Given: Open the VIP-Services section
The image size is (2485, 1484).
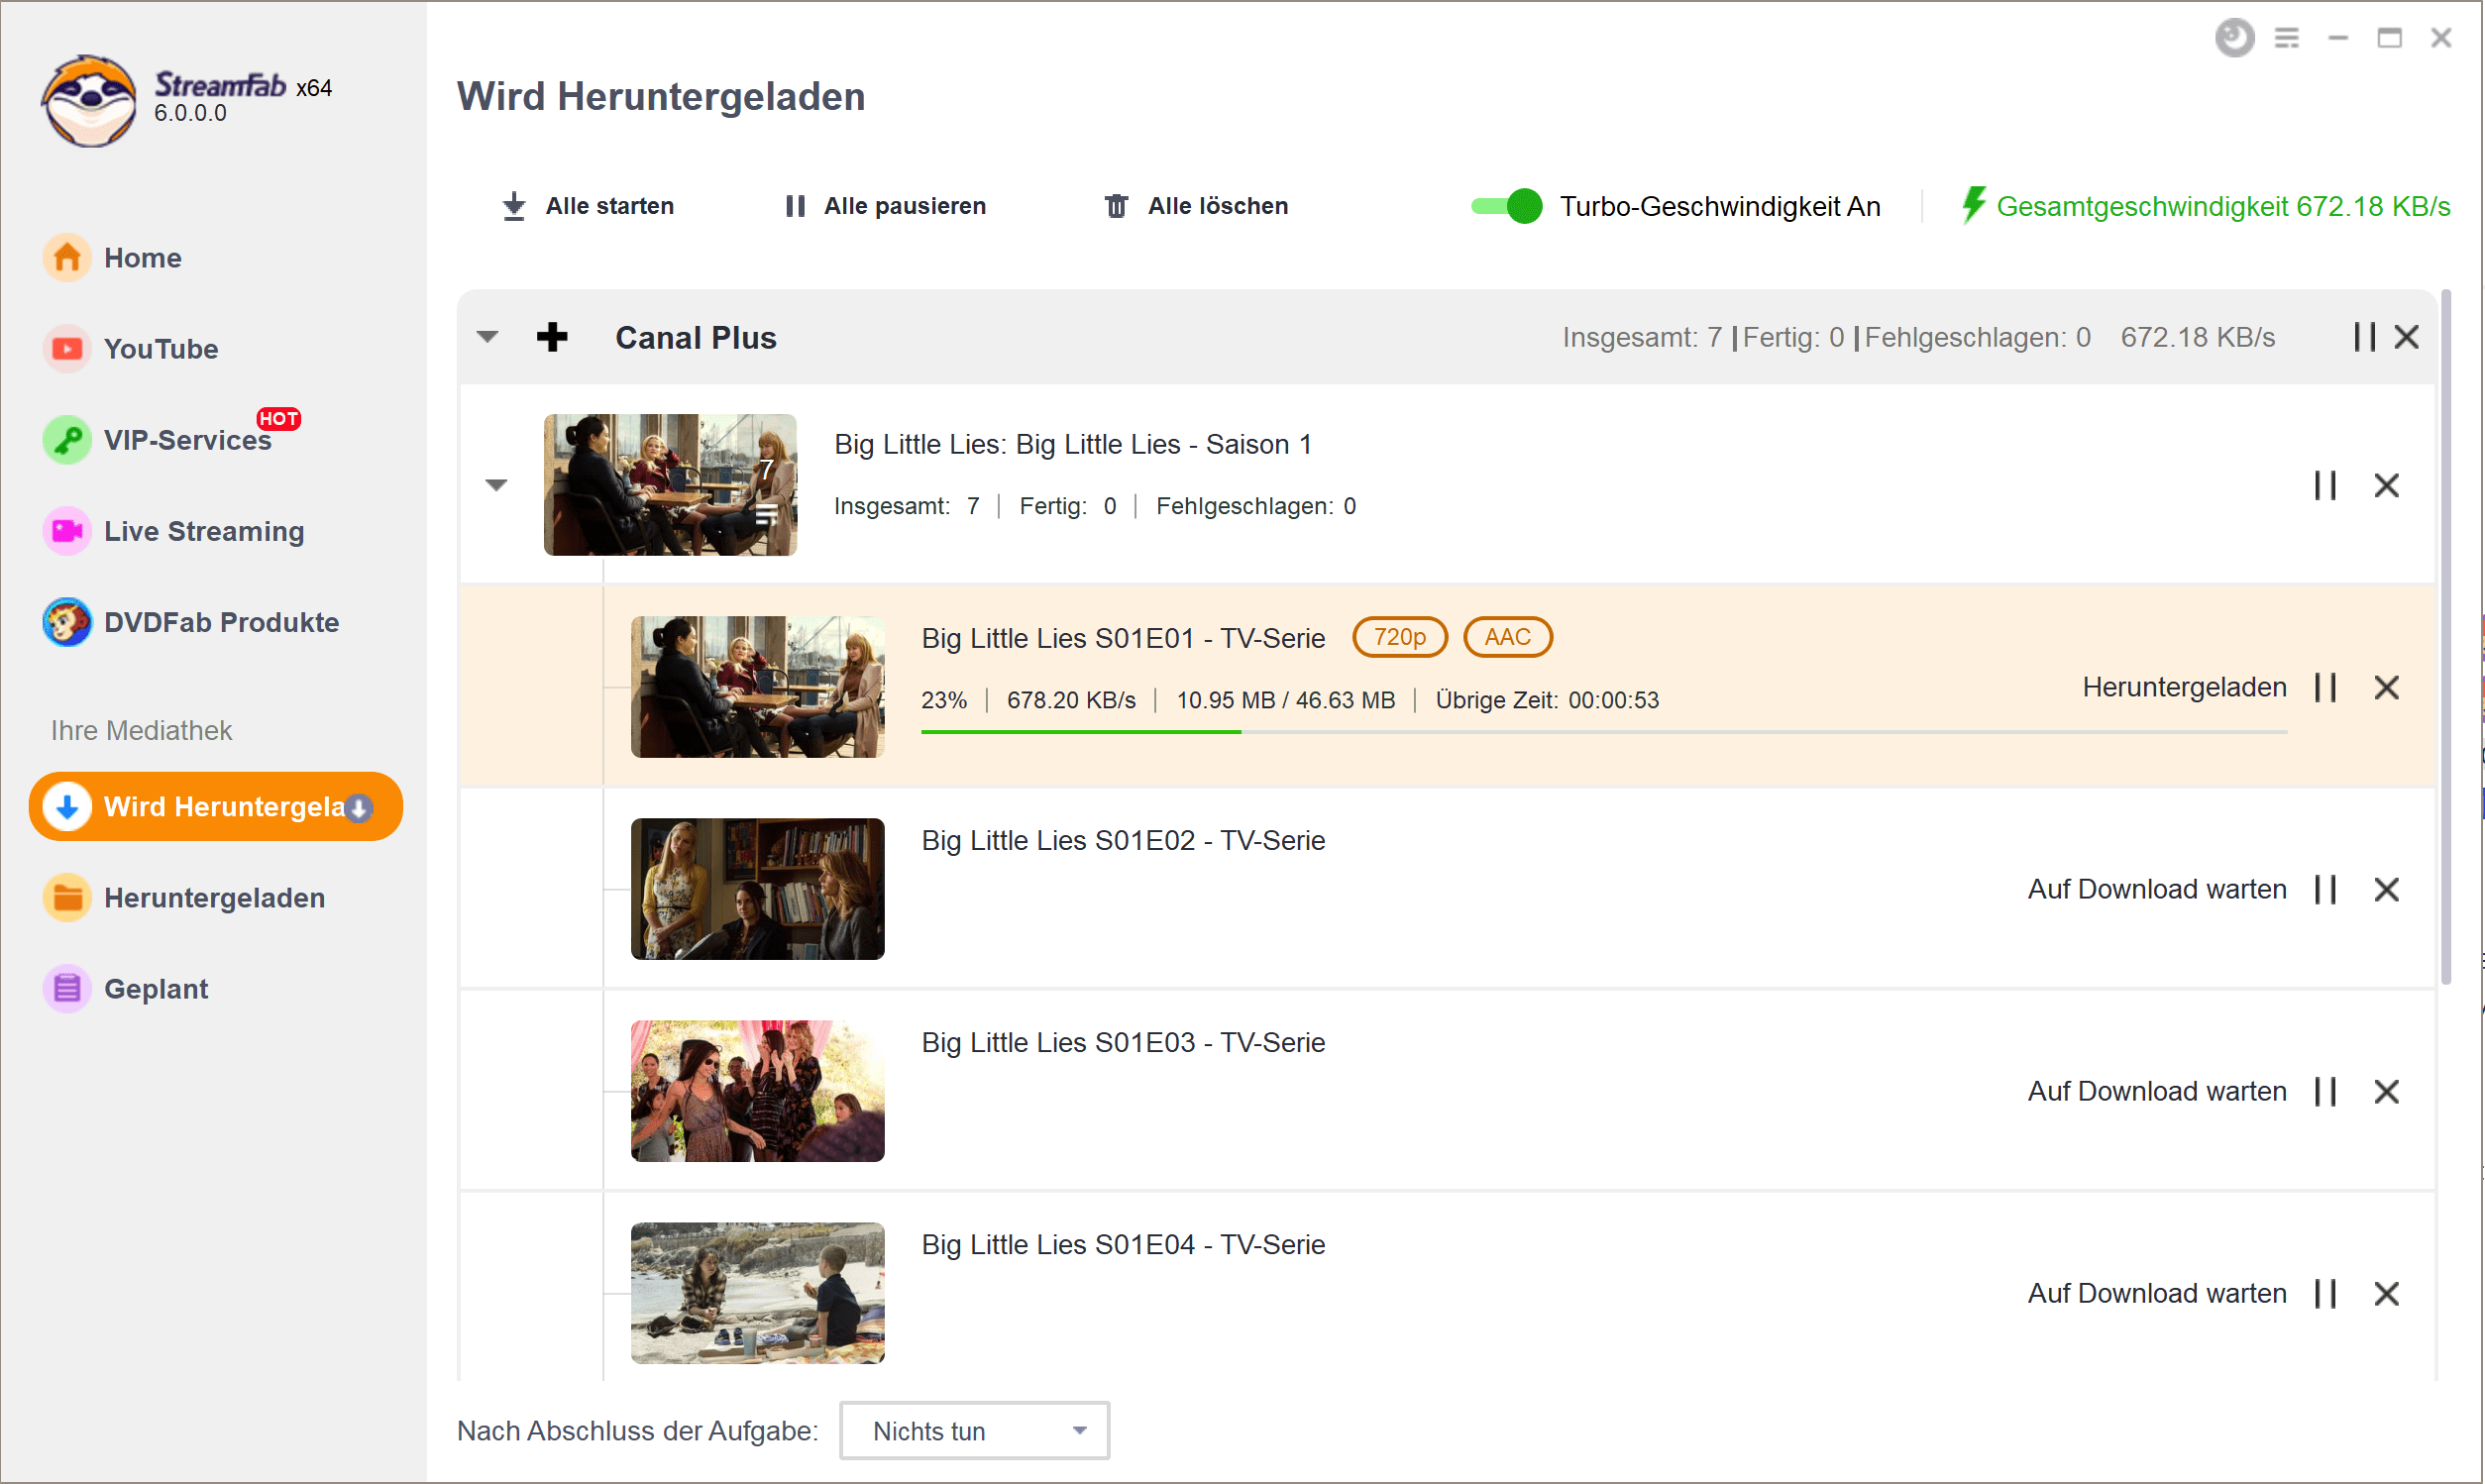Looking at the screenshot, I should click(x=186, y=440).
